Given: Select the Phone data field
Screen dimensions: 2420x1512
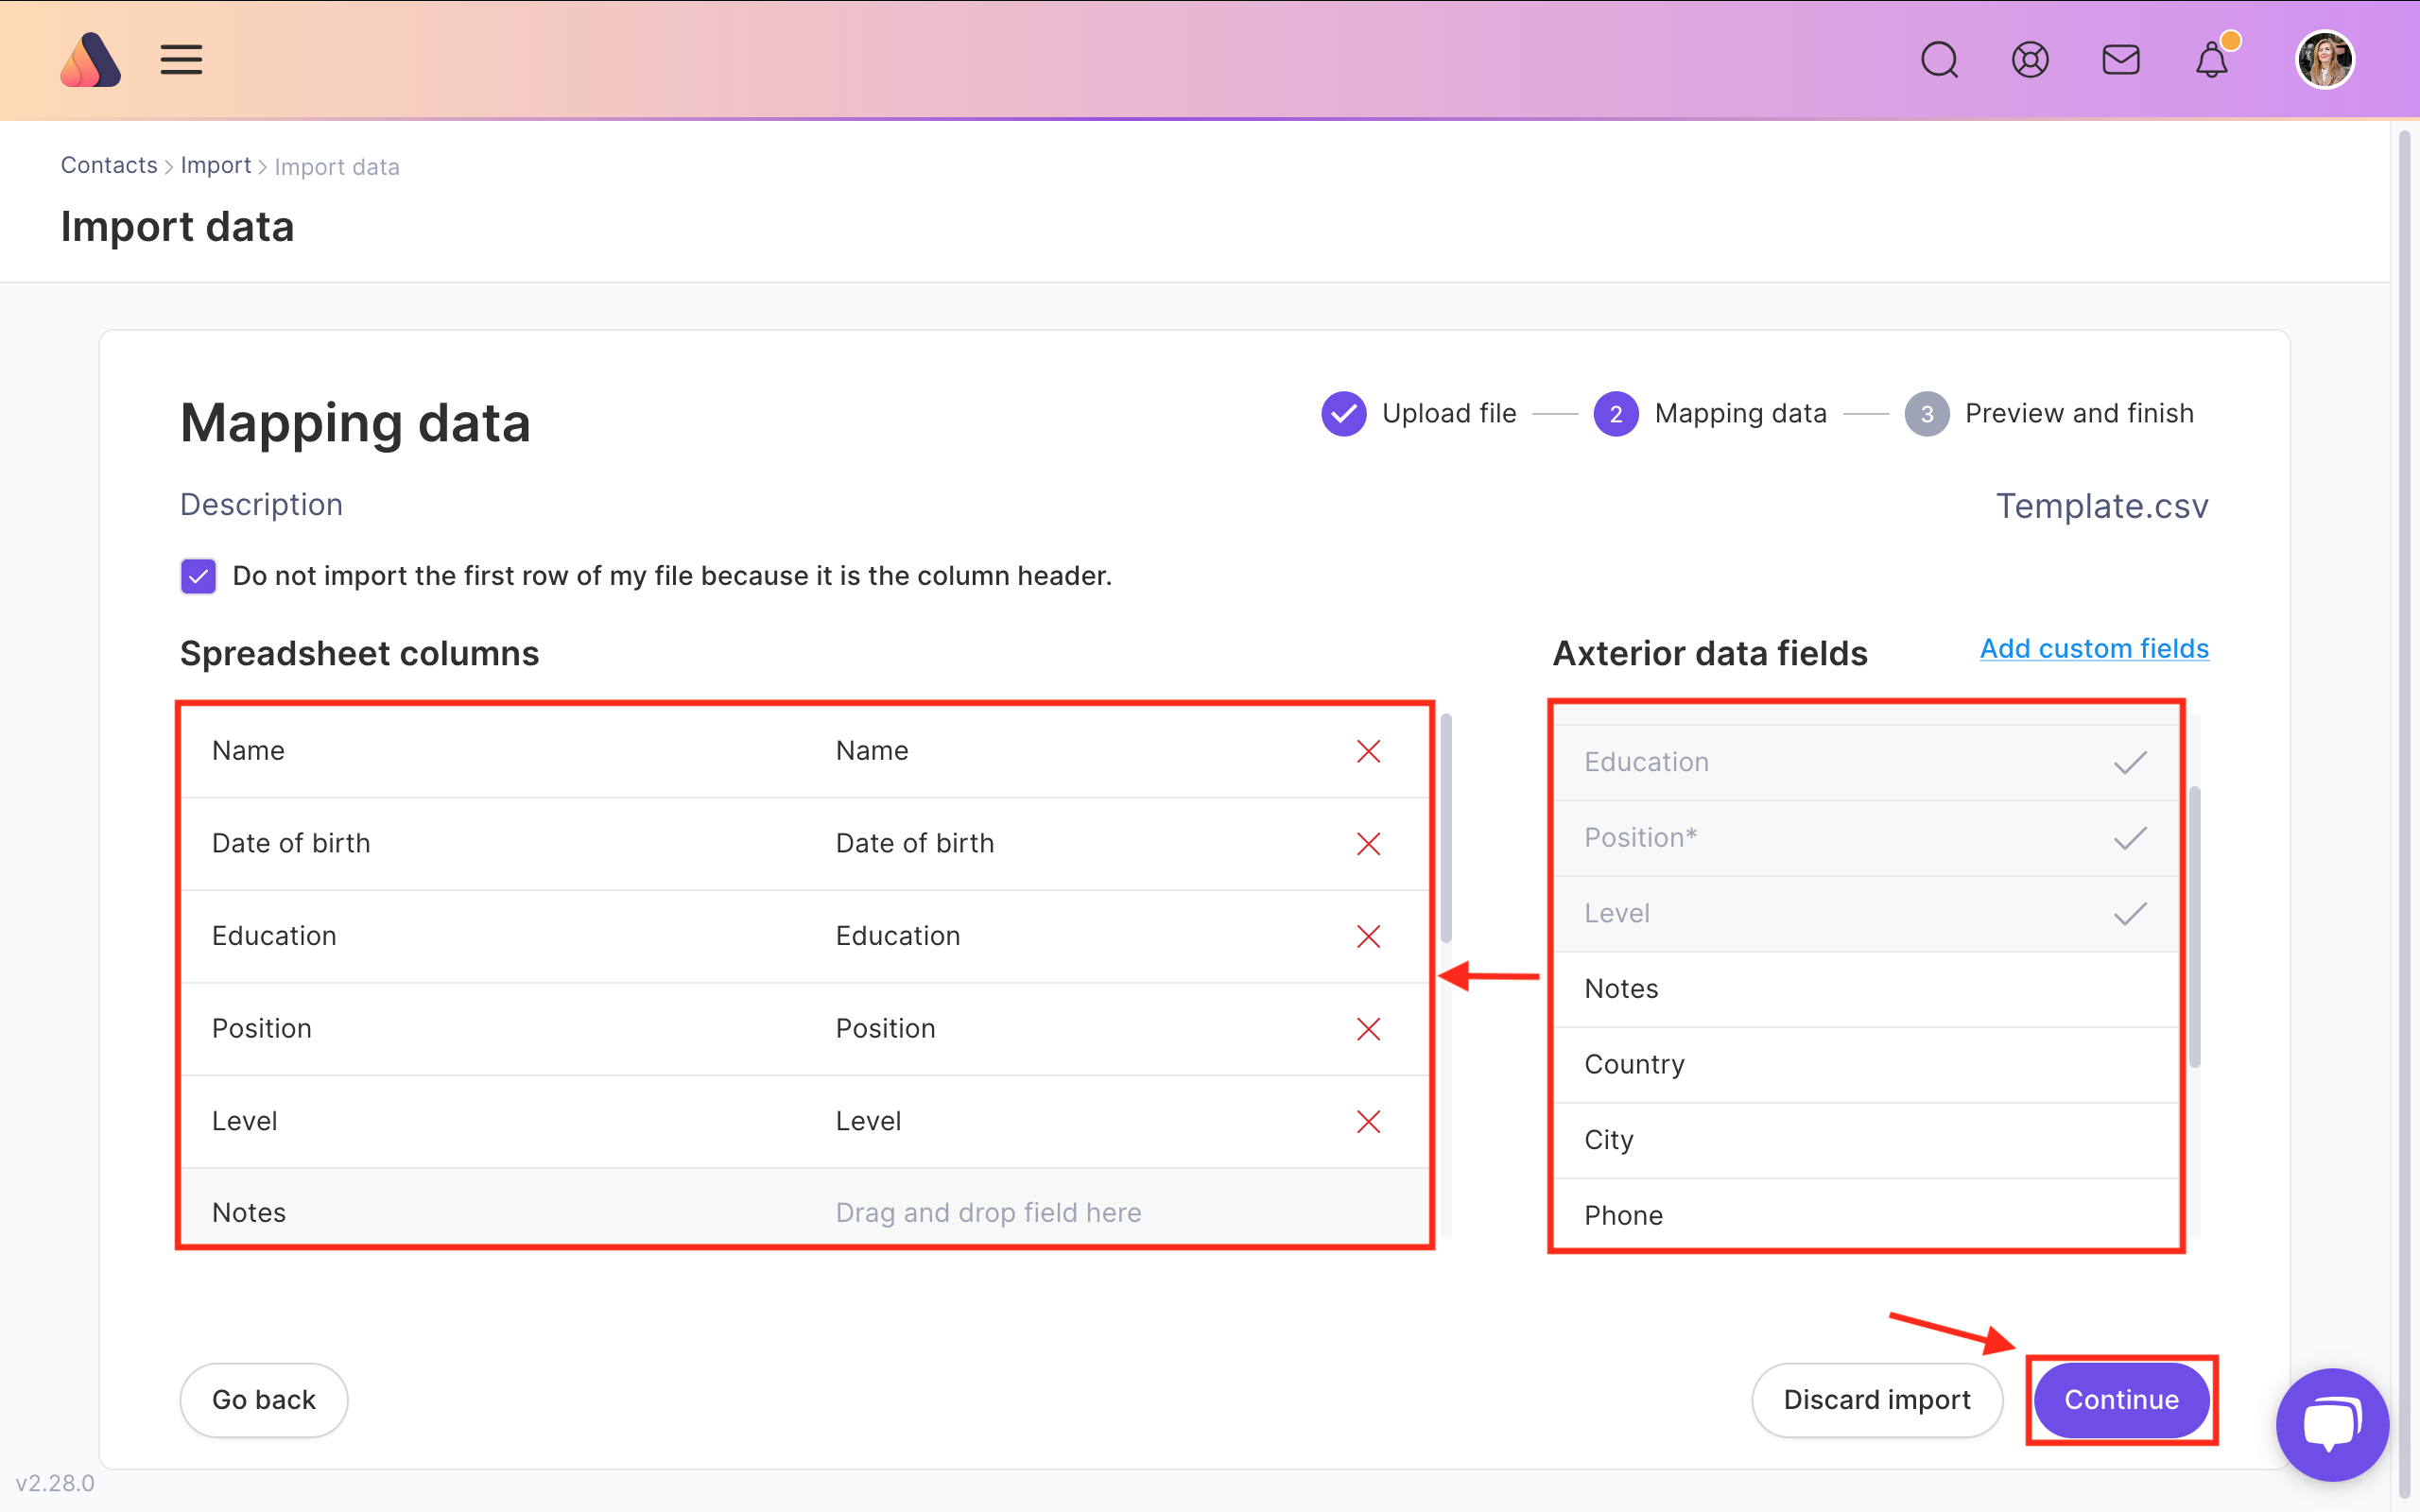Looking at the screenshot, I should (1866, 1214).
